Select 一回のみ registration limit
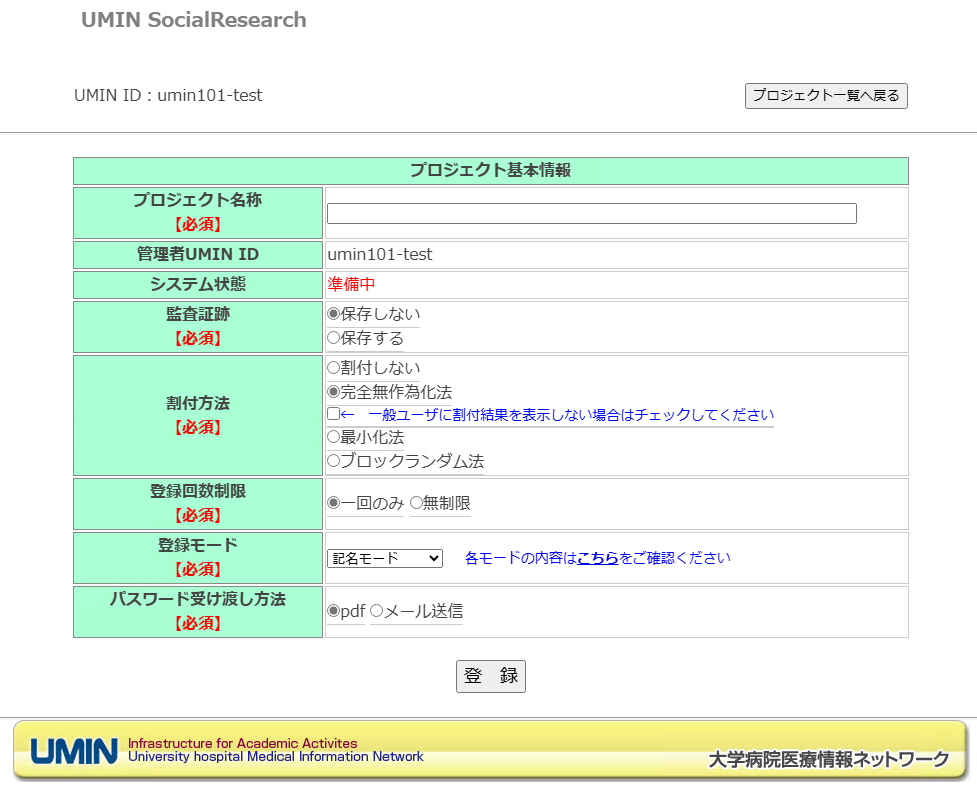Image resolution: width=977 pixels, height=785 pixels. tap(334, 503)
